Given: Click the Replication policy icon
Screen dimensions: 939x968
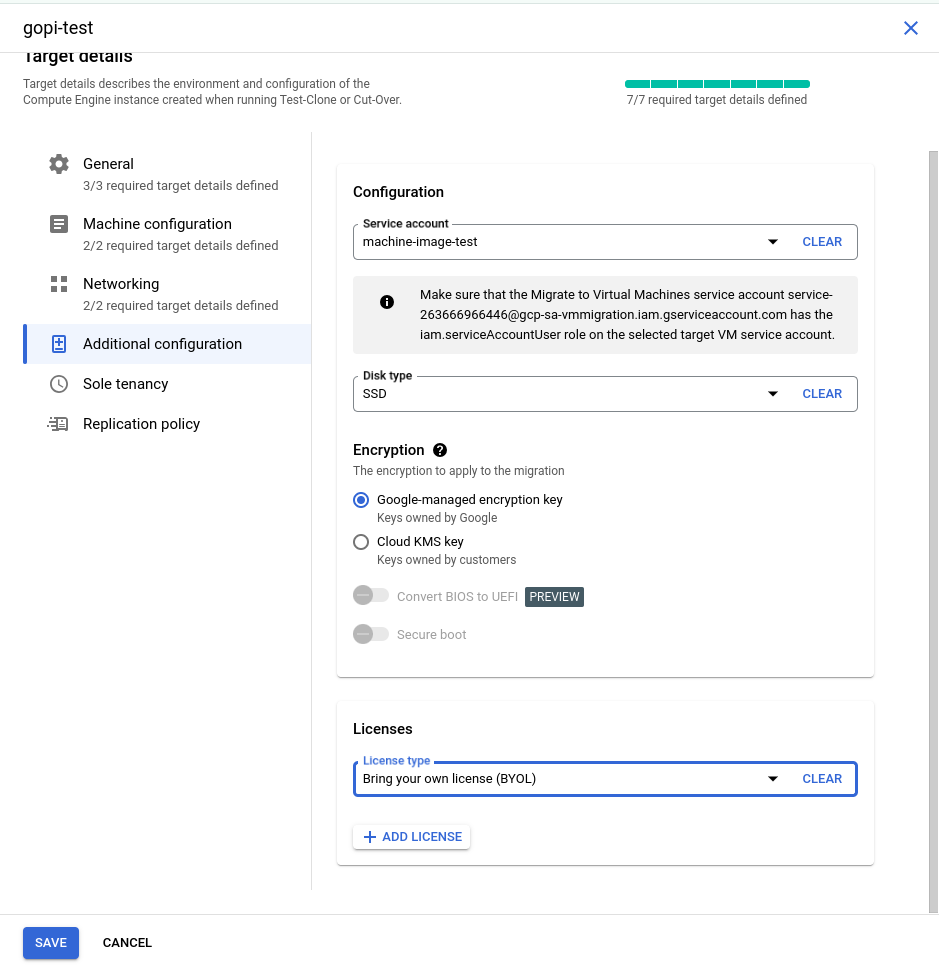Looking at the screenshot, I should click(58, 424).
